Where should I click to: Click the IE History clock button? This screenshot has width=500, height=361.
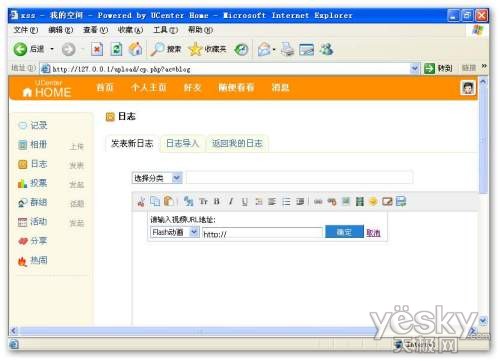pos(241,50)
